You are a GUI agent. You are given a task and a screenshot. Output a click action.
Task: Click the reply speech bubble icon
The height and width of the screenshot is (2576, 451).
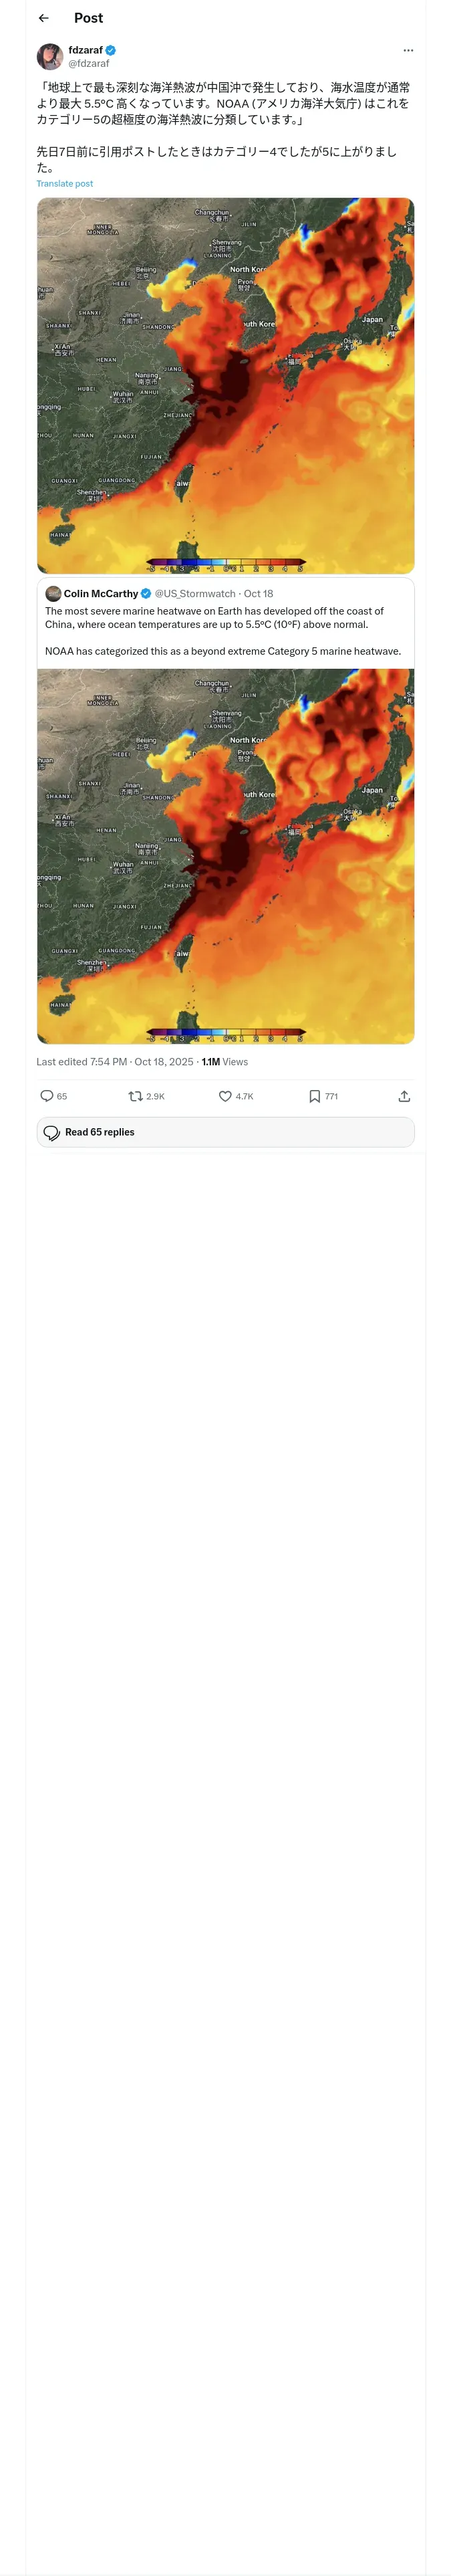pos(47,1096)
